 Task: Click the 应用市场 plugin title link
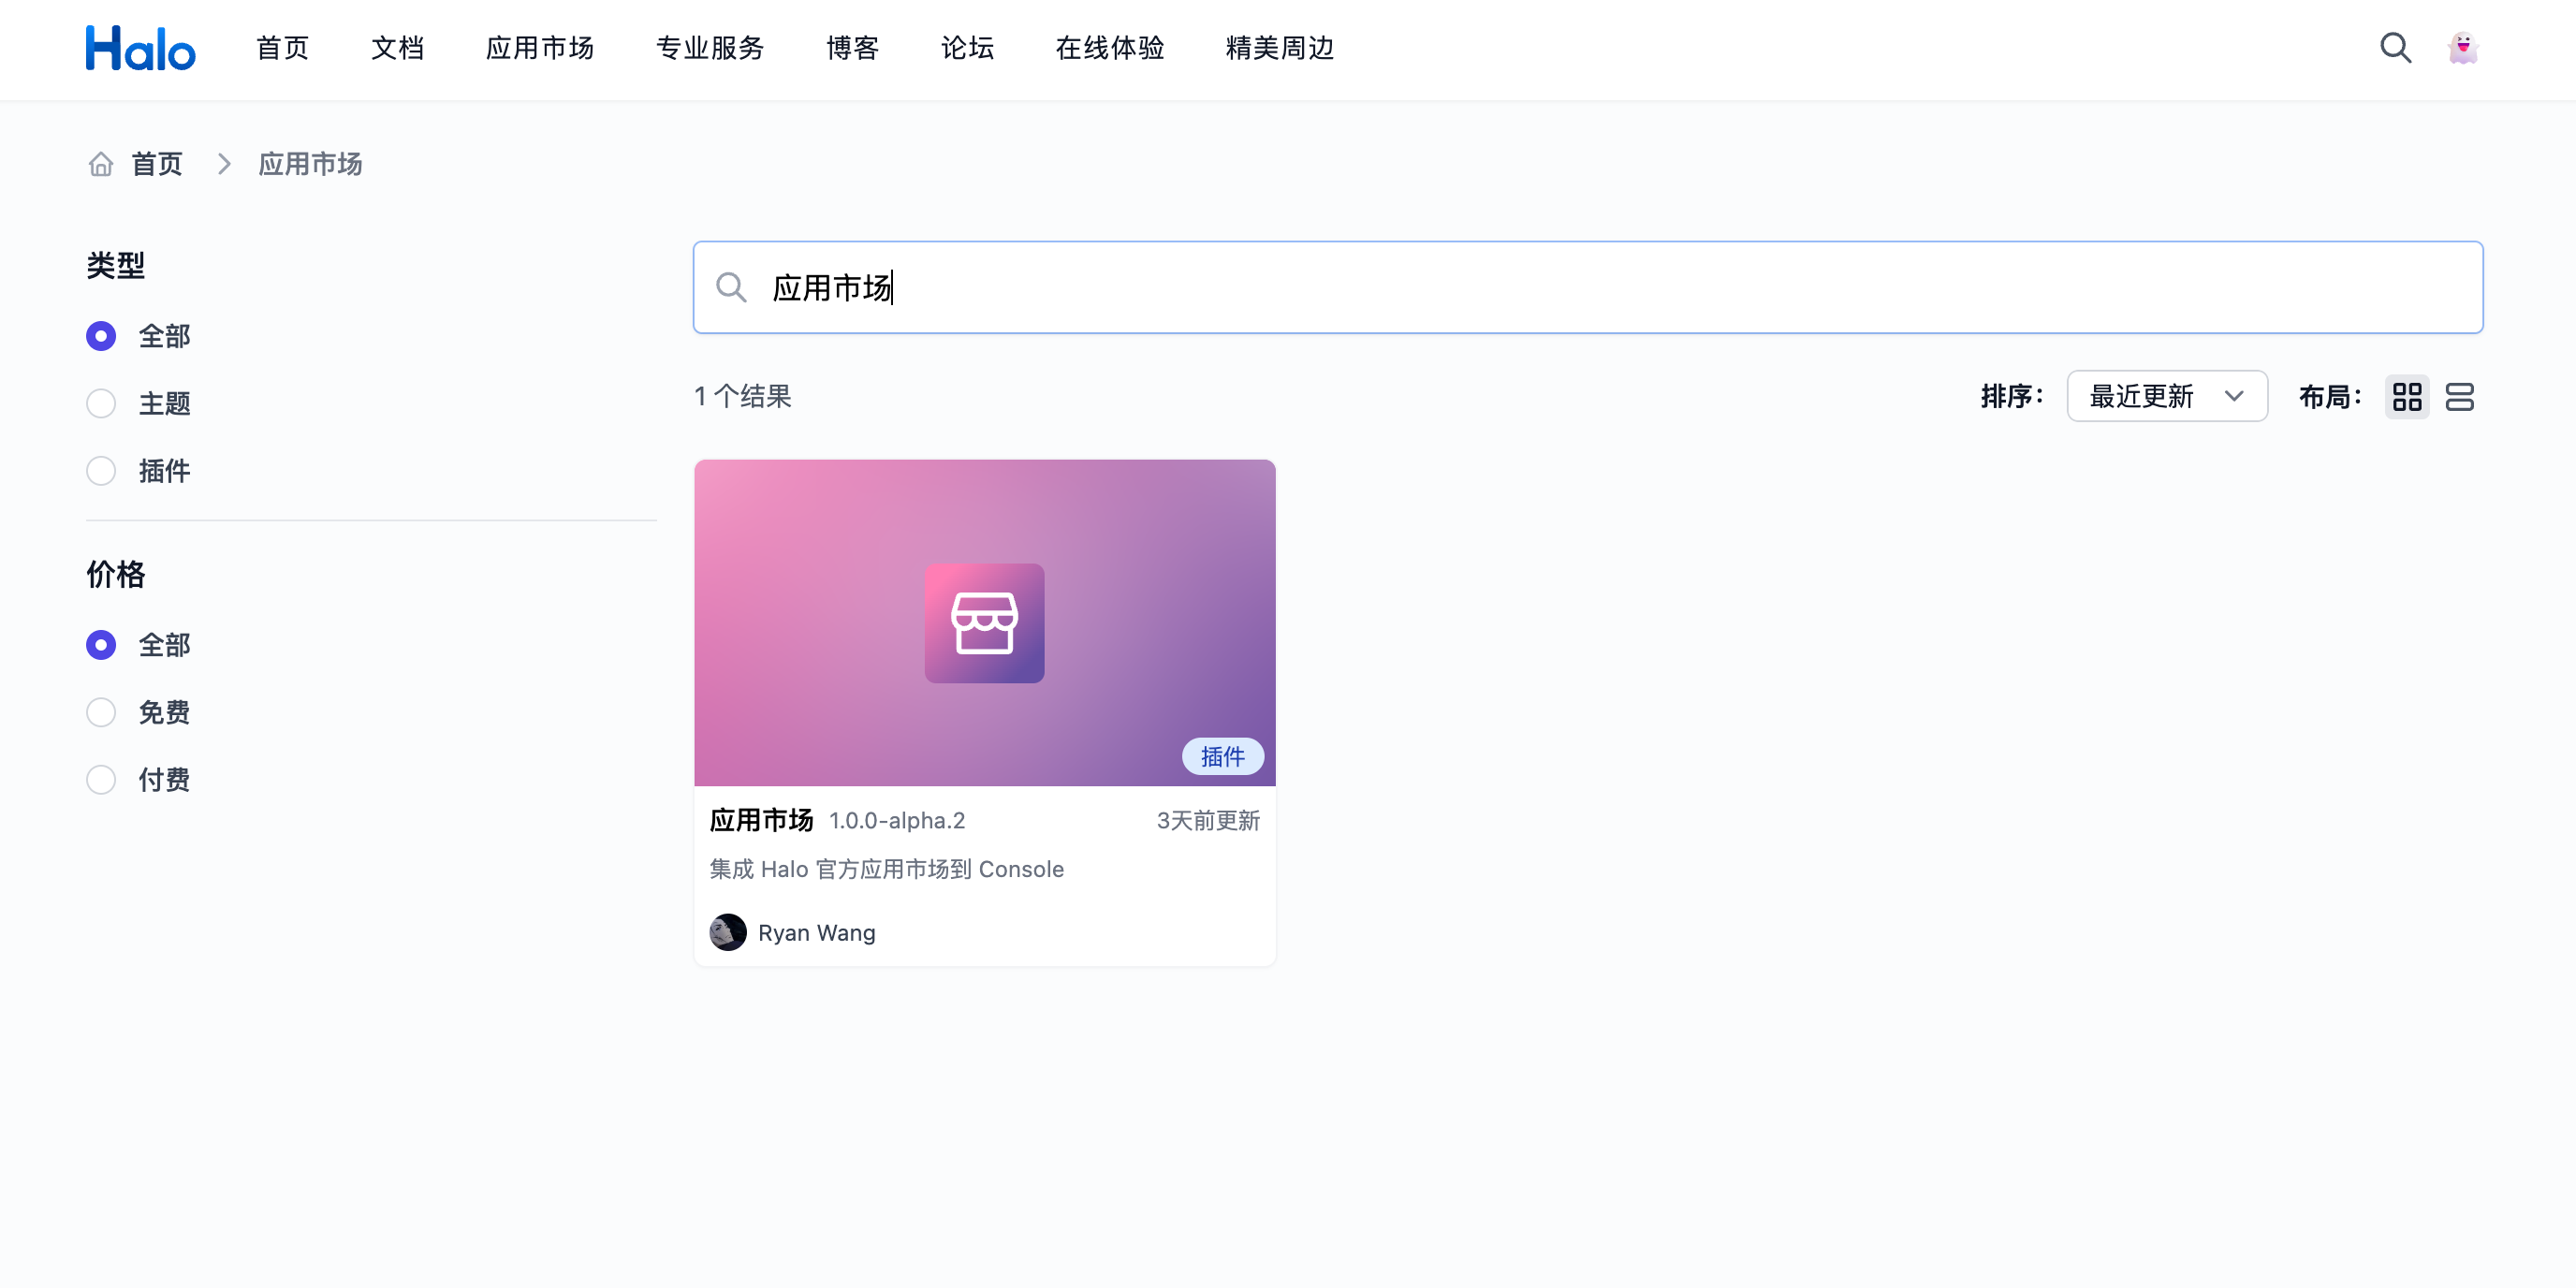(761, 820)
